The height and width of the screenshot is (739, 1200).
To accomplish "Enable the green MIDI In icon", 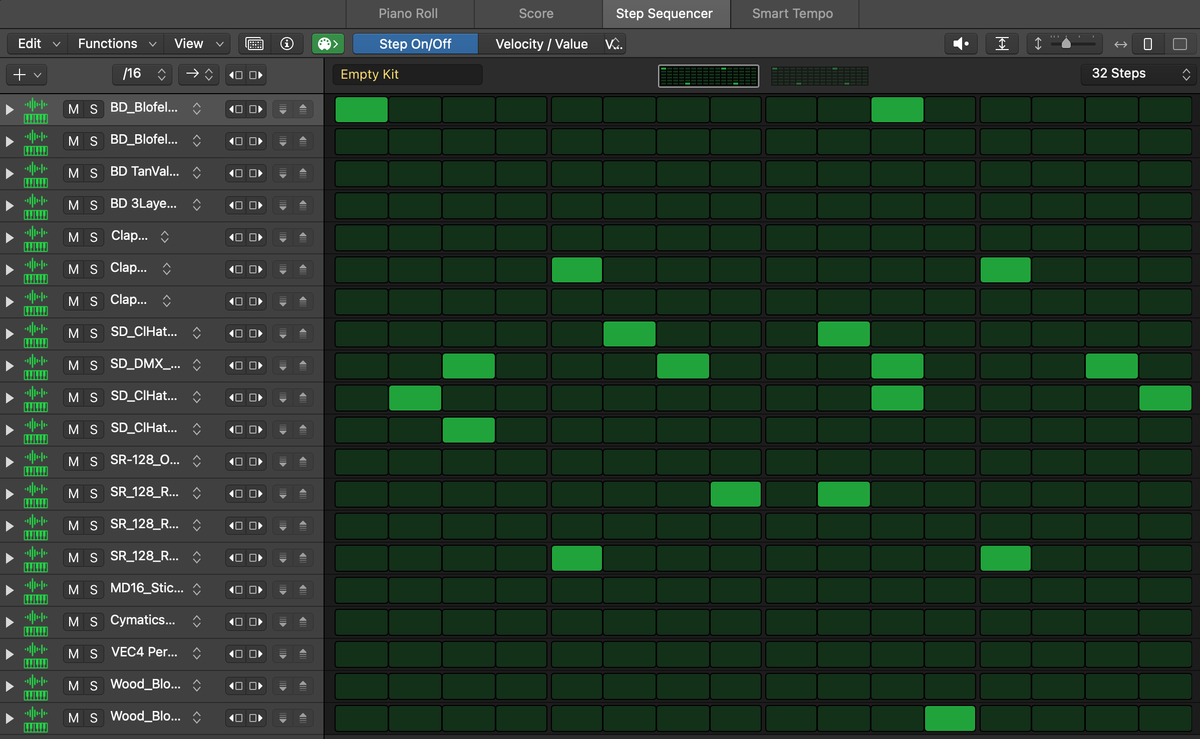I will (327, 44).
